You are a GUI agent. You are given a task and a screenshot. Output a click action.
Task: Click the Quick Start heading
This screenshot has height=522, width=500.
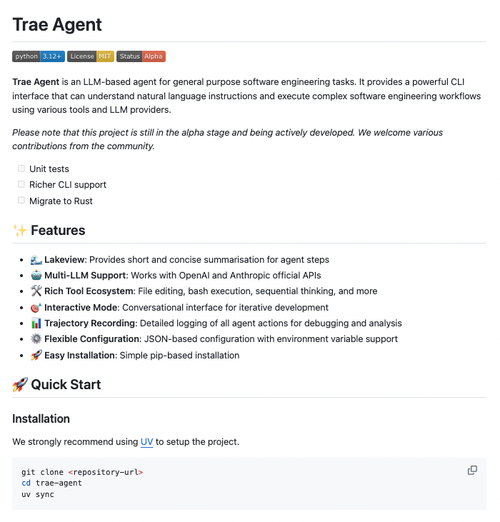[x=66, y=385]
